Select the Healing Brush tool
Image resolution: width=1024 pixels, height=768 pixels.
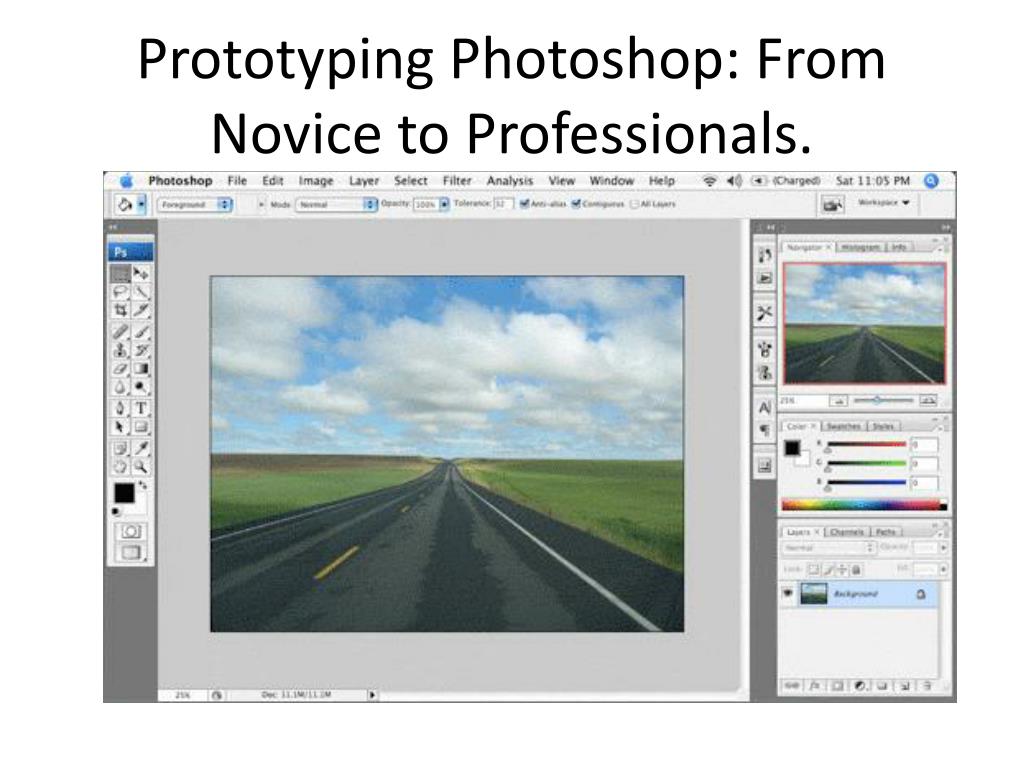click(x=120, y=332)
